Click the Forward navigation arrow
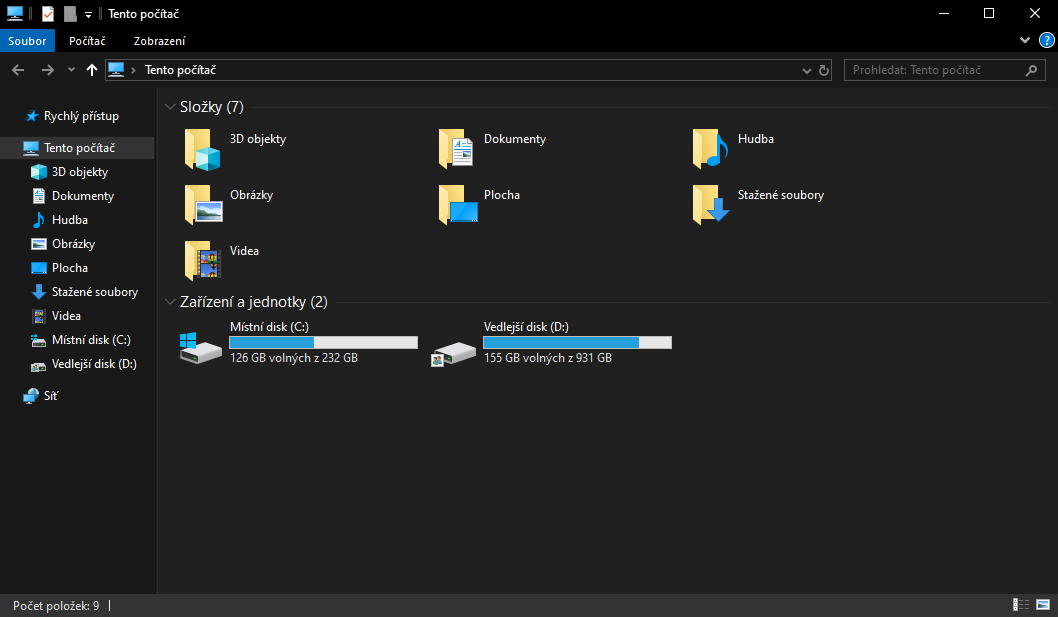This screenshot has height=617, width=1058. (x=47, y=70)
